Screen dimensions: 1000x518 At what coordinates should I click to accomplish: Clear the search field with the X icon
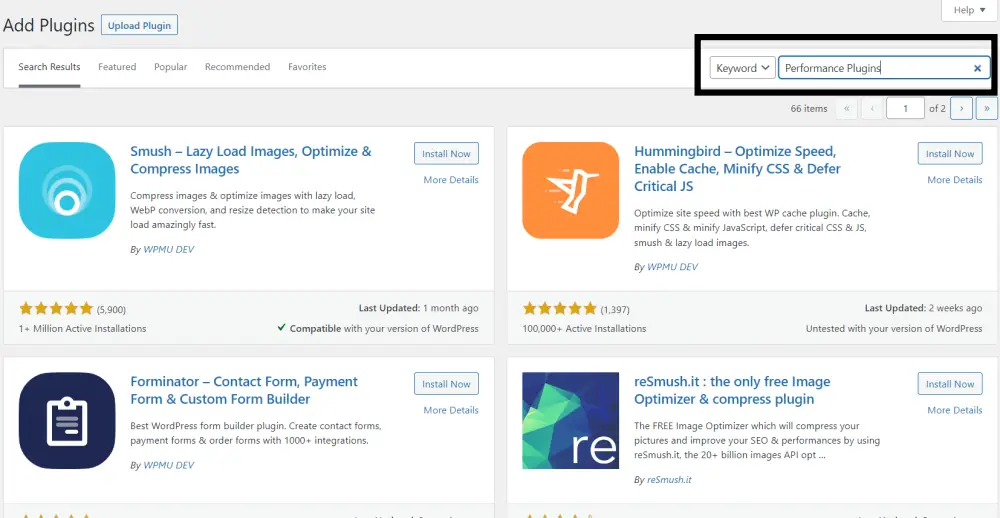point(977,68)
